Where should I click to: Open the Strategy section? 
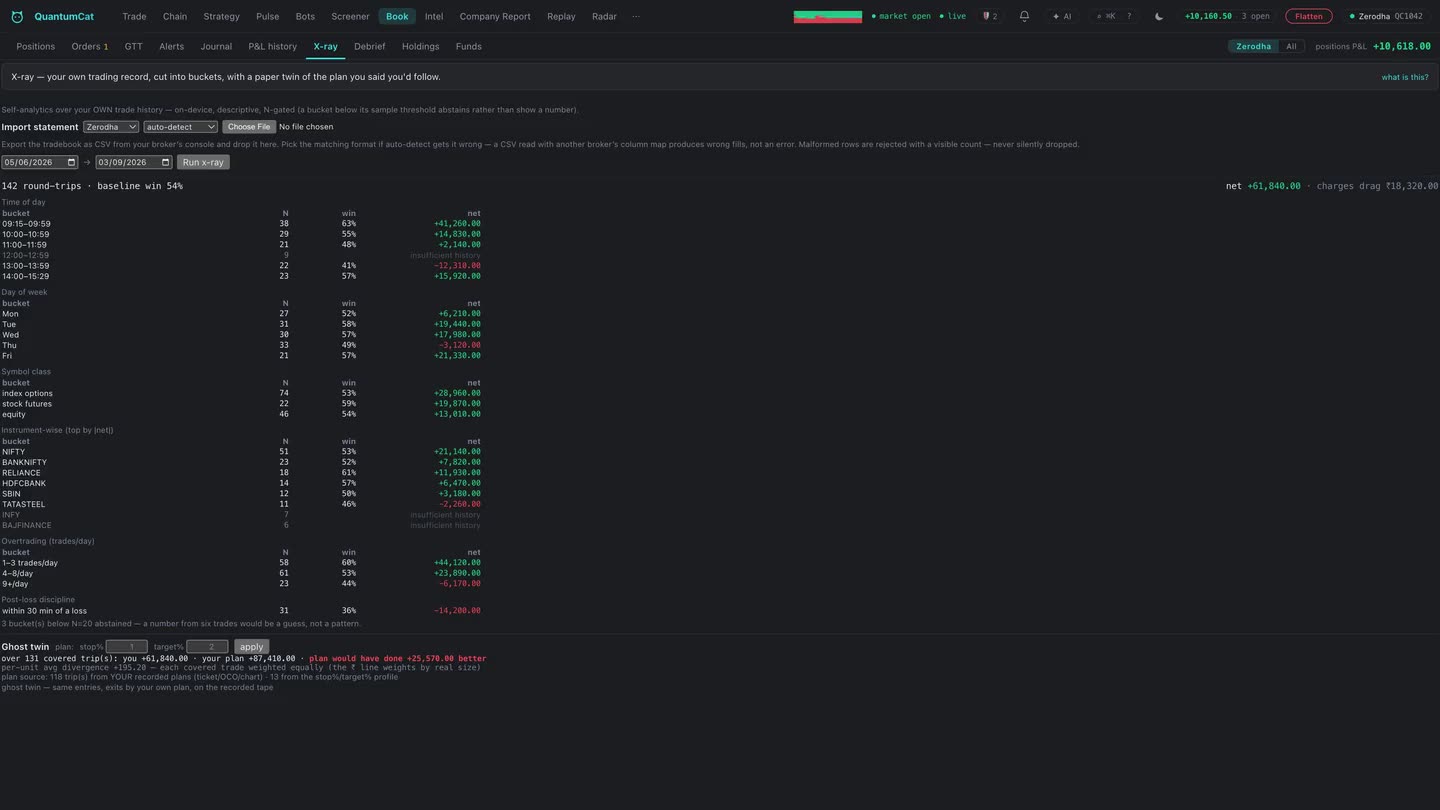(221, 17)
